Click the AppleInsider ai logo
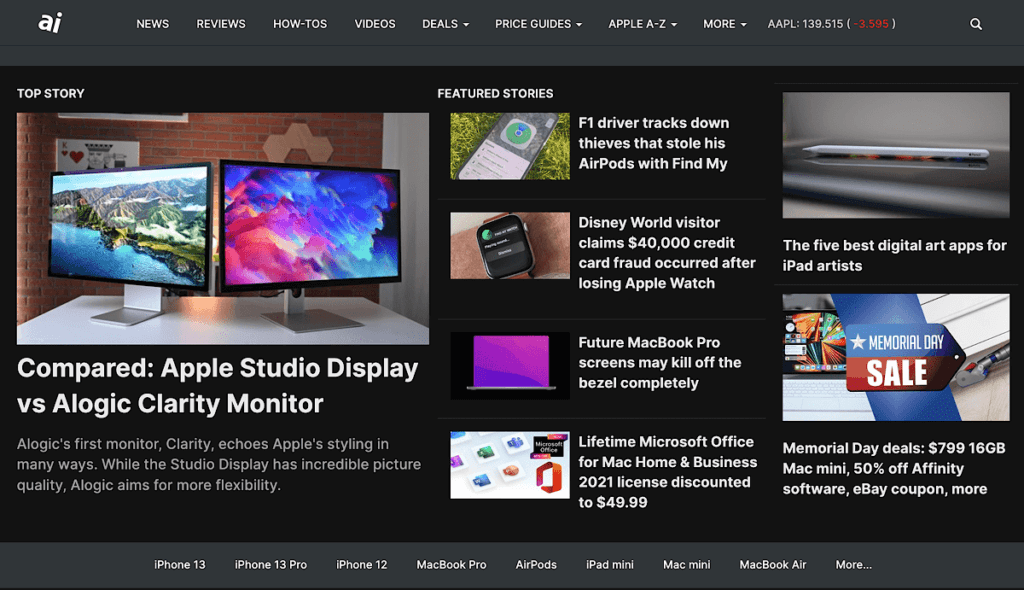The image size is (1024, 590). [50, 22]
